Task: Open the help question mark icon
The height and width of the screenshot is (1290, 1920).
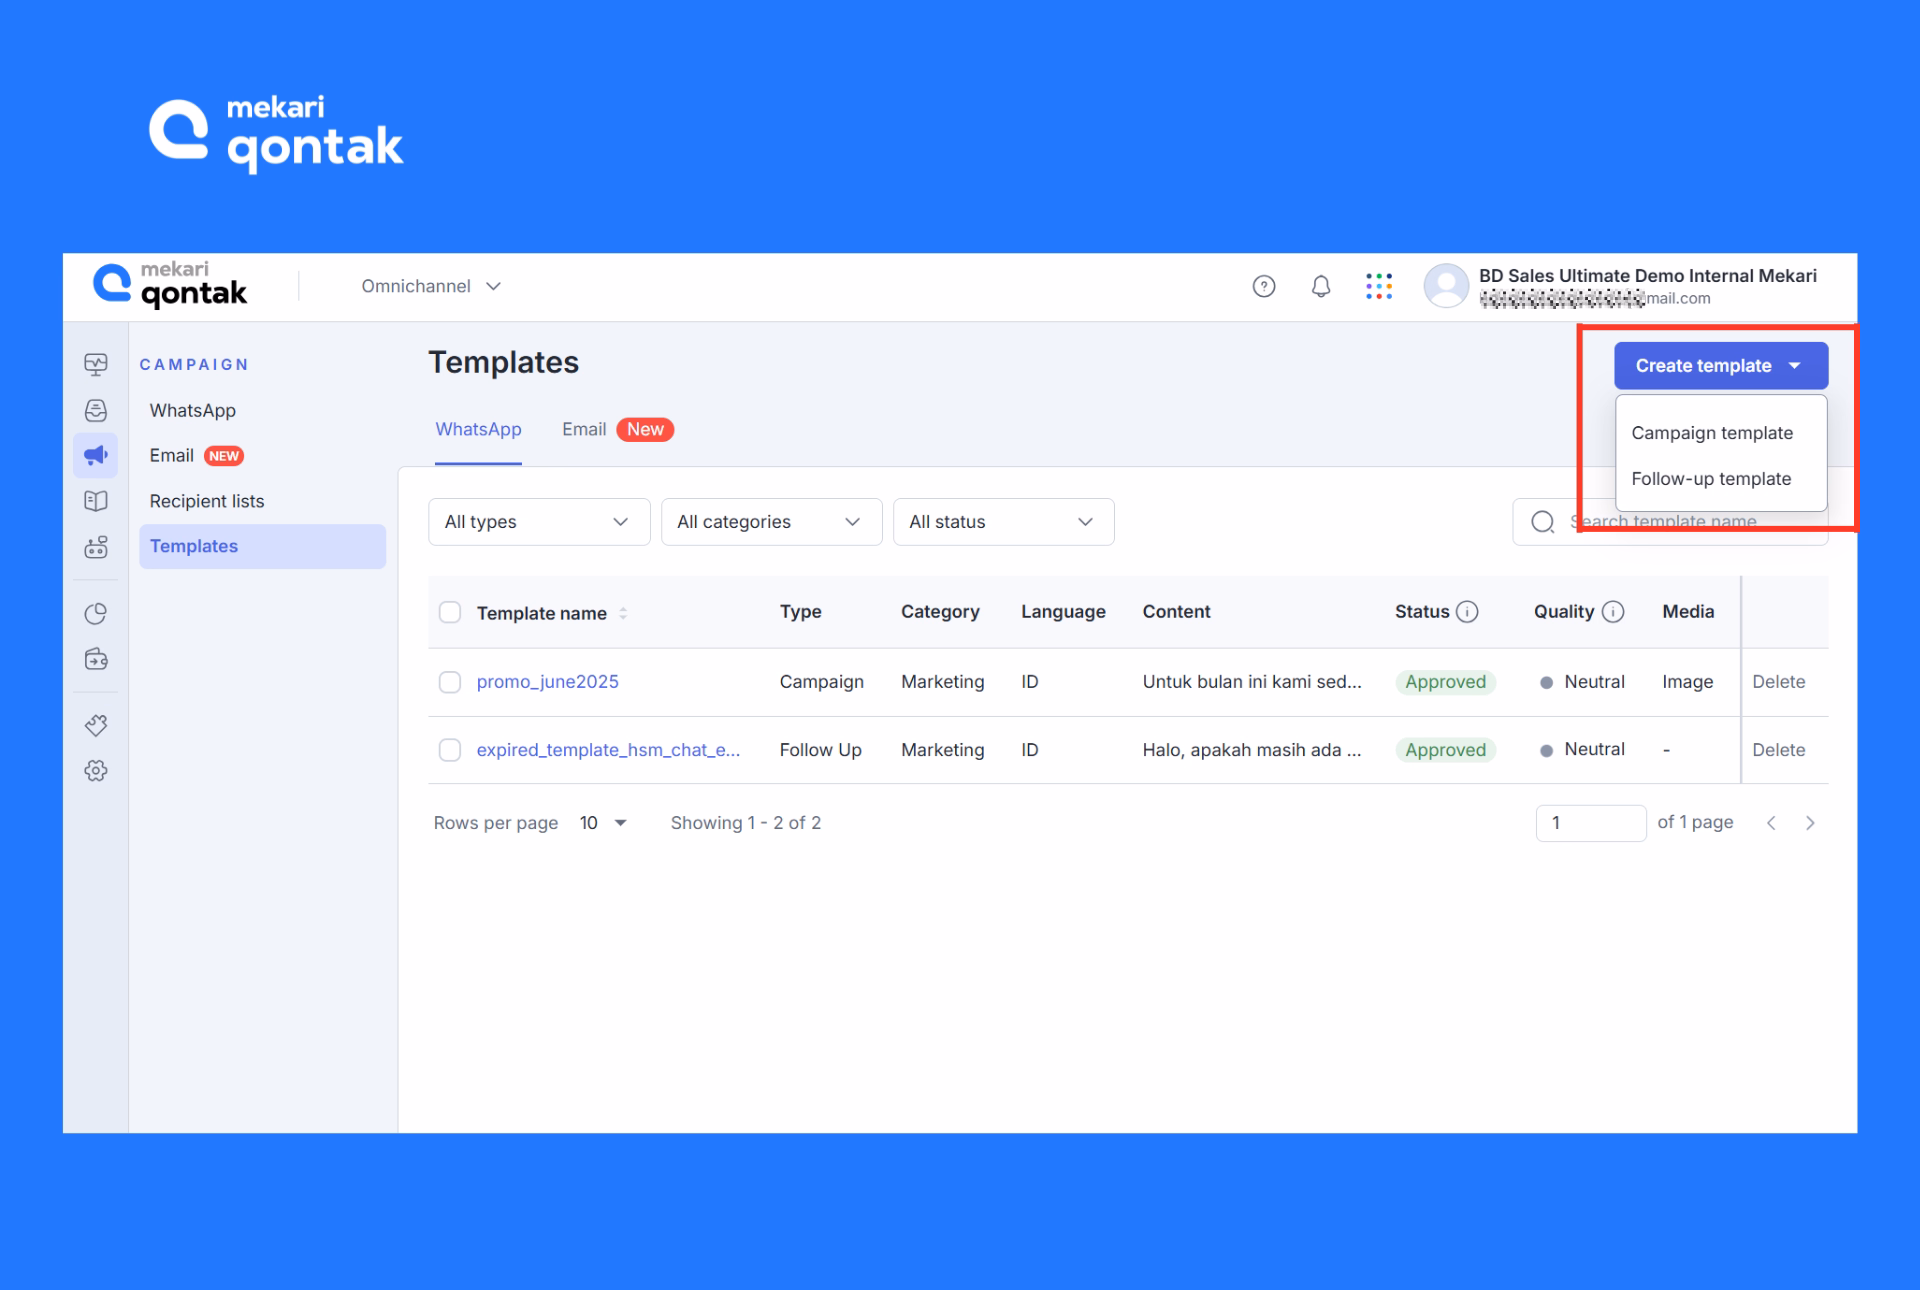Action: [1264, 287]
